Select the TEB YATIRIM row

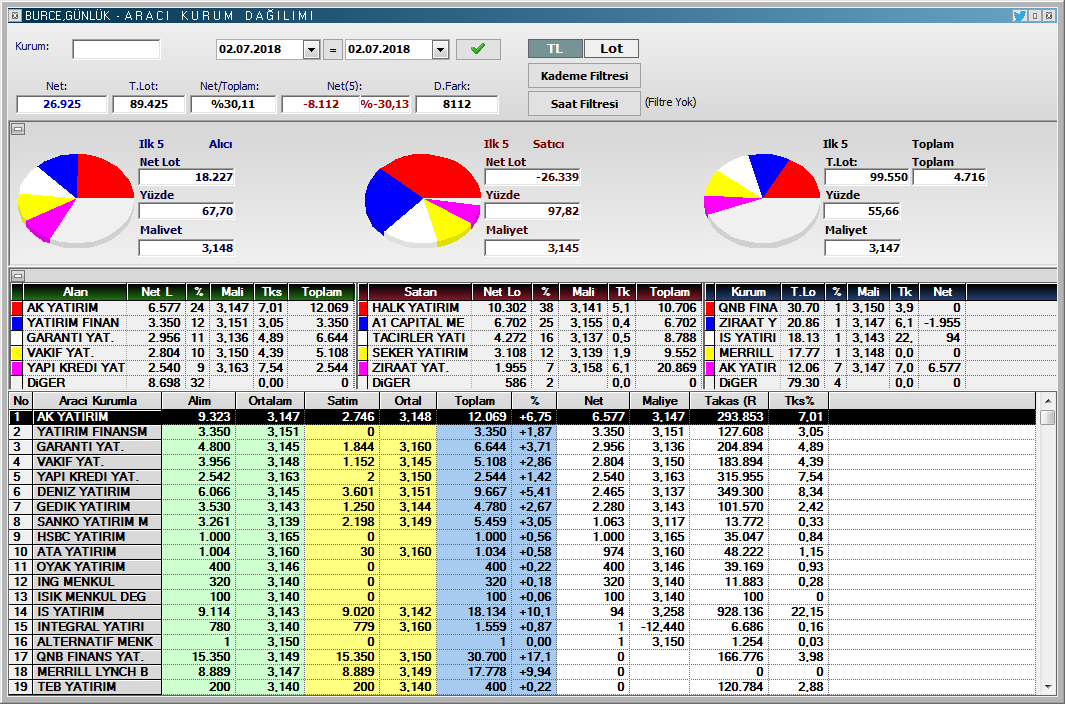(523, 686)
